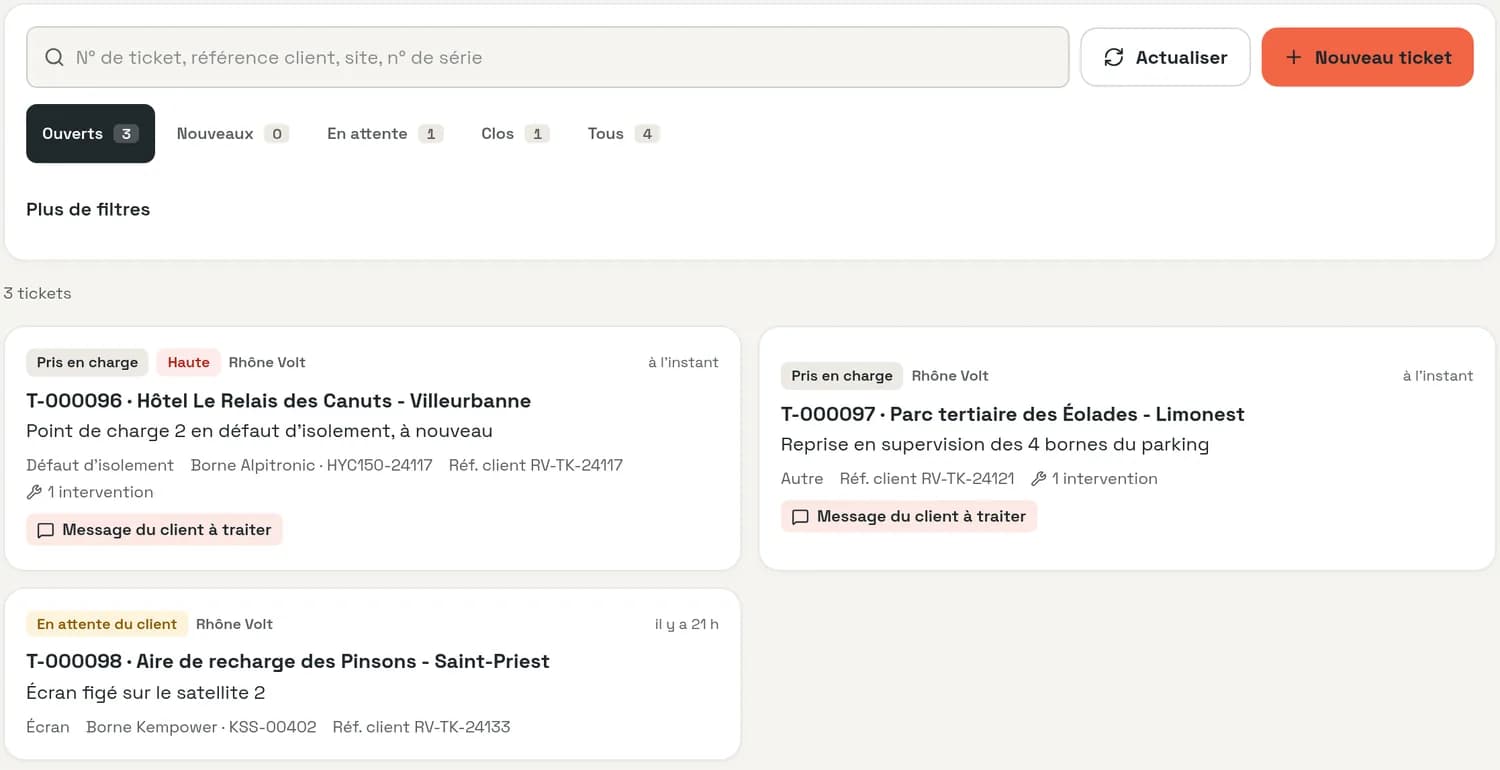Click the plus icon on Nouveau ticket

1293,58
